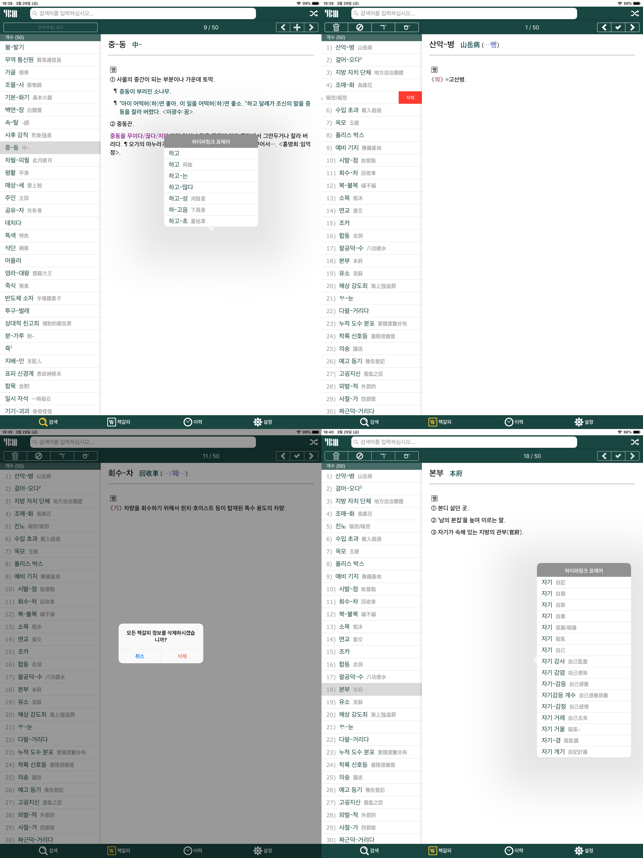Go to previous entry from 9 / 50
The width and height of the screenshot is (643, 858).
click(x=282, y=28)
